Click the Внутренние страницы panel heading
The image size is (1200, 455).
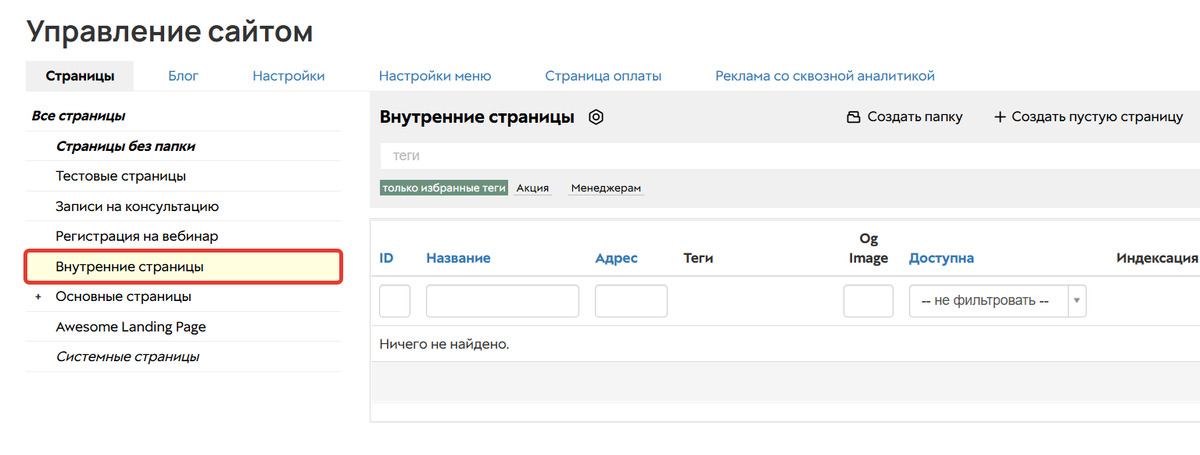pyautogui.click(x=477, y=117)
